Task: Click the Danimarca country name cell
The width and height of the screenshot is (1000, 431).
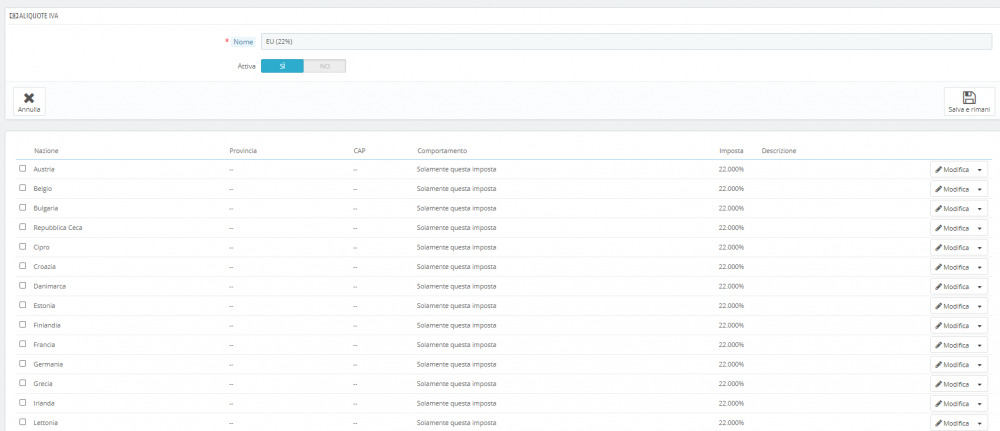Action: coord(50,286)
